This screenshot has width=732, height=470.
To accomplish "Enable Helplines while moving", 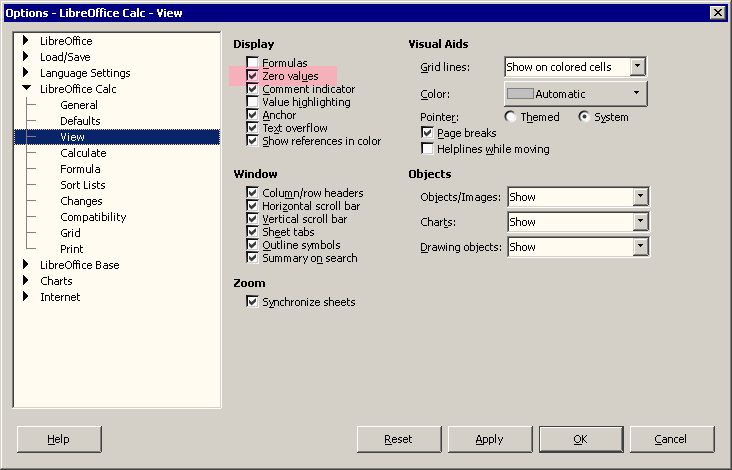I will pos(427,149).
